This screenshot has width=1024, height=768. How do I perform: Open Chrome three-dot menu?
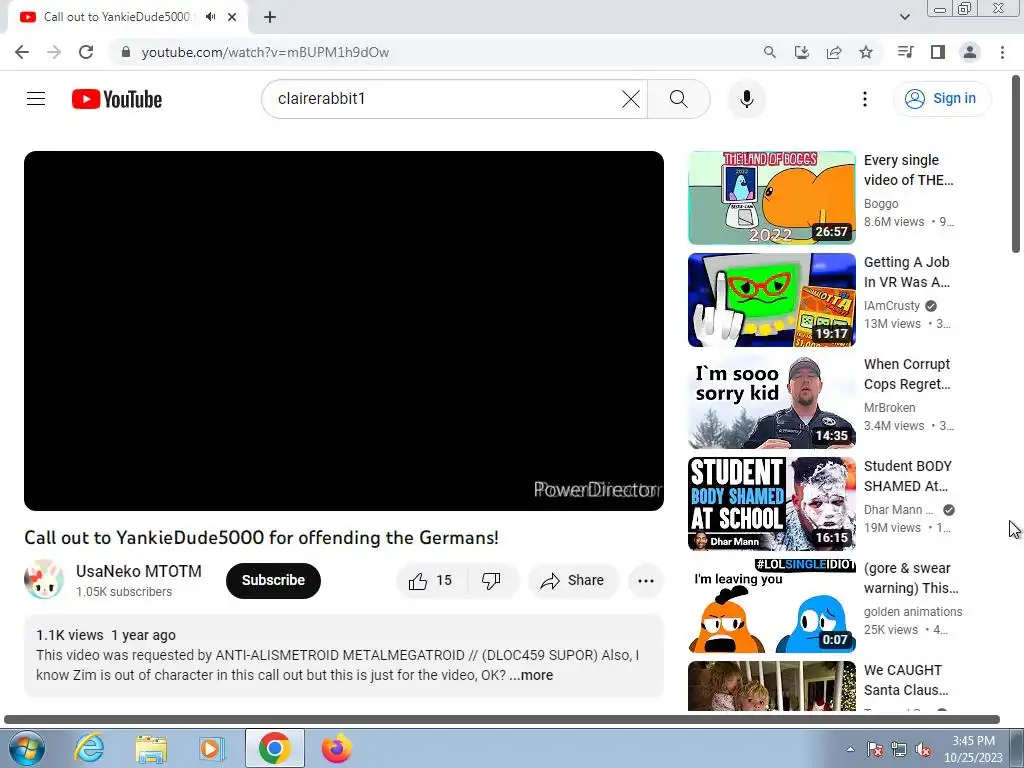pos(1002,52)
